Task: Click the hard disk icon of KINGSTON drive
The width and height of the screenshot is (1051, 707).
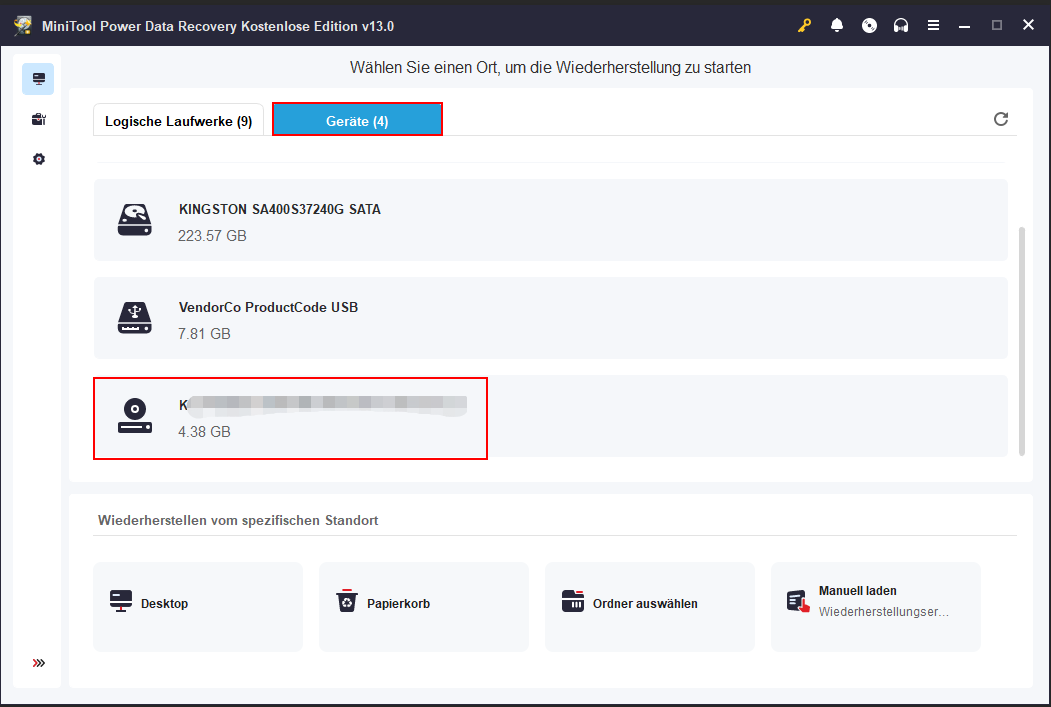Action: pyautogui.click(x=135, y=220)
